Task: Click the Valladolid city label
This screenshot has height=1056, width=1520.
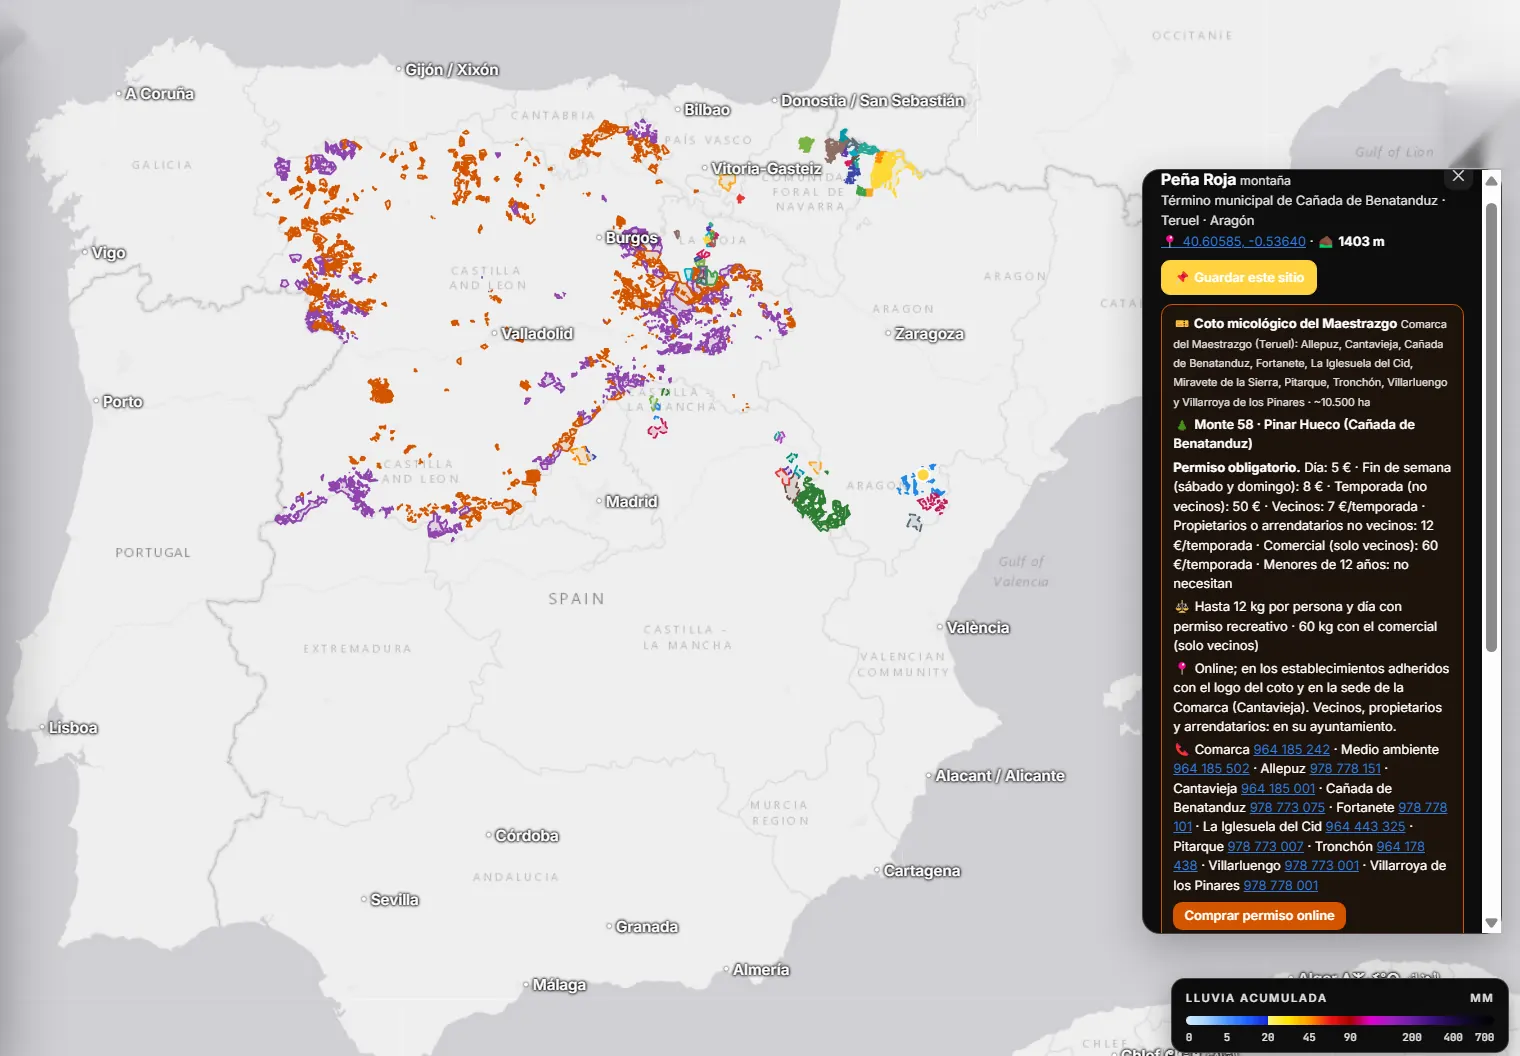Action: (x=537, y=334)
